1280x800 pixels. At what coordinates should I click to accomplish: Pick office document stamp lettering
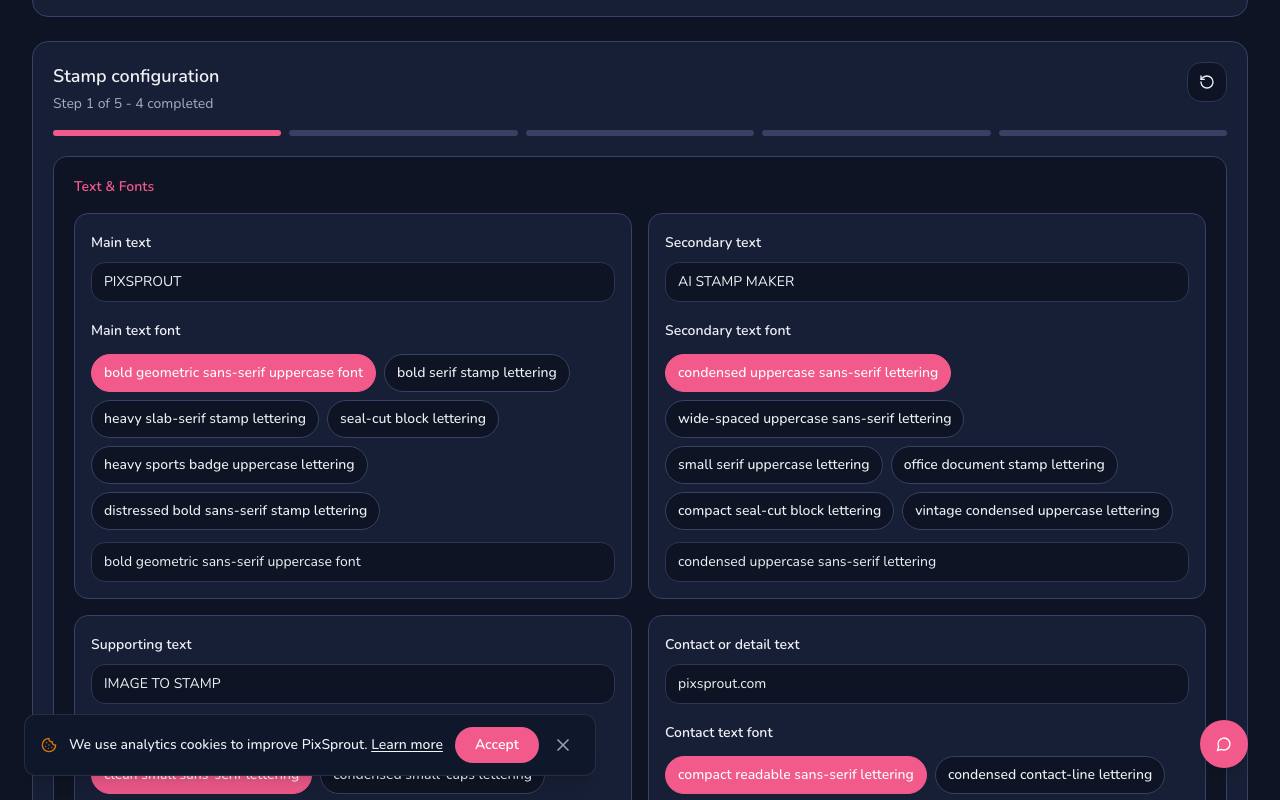point(1004,465)
